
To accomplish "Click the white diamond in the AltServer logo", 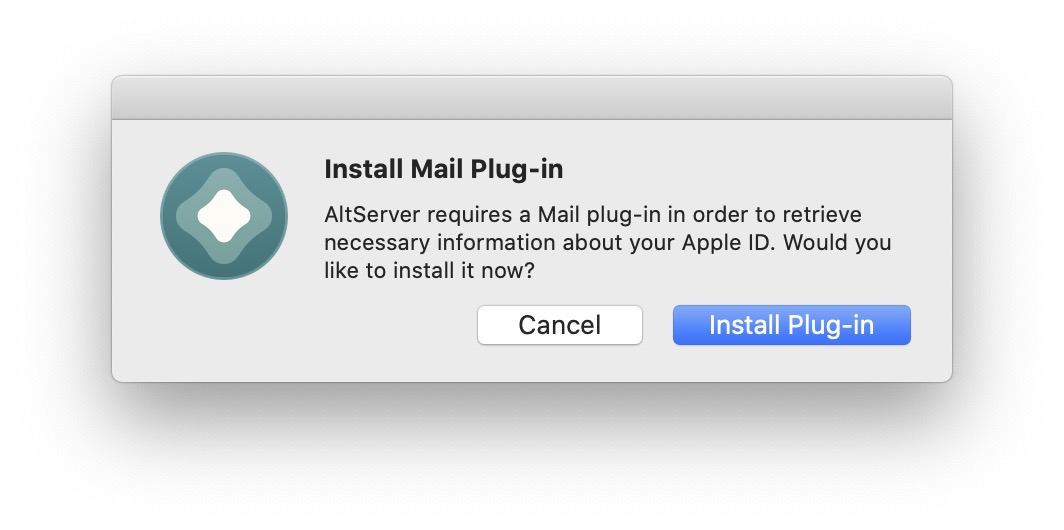I will 224,215.
